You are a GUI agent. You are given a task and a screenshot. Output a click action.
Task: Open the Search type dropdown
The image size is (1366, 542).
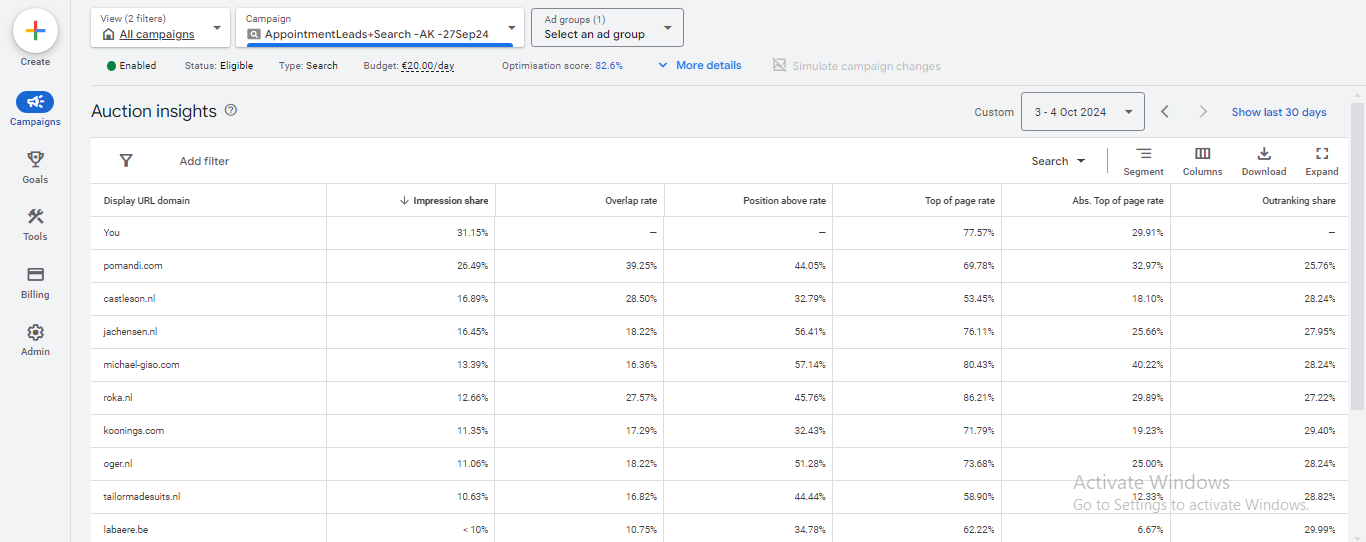(1058, 161)
